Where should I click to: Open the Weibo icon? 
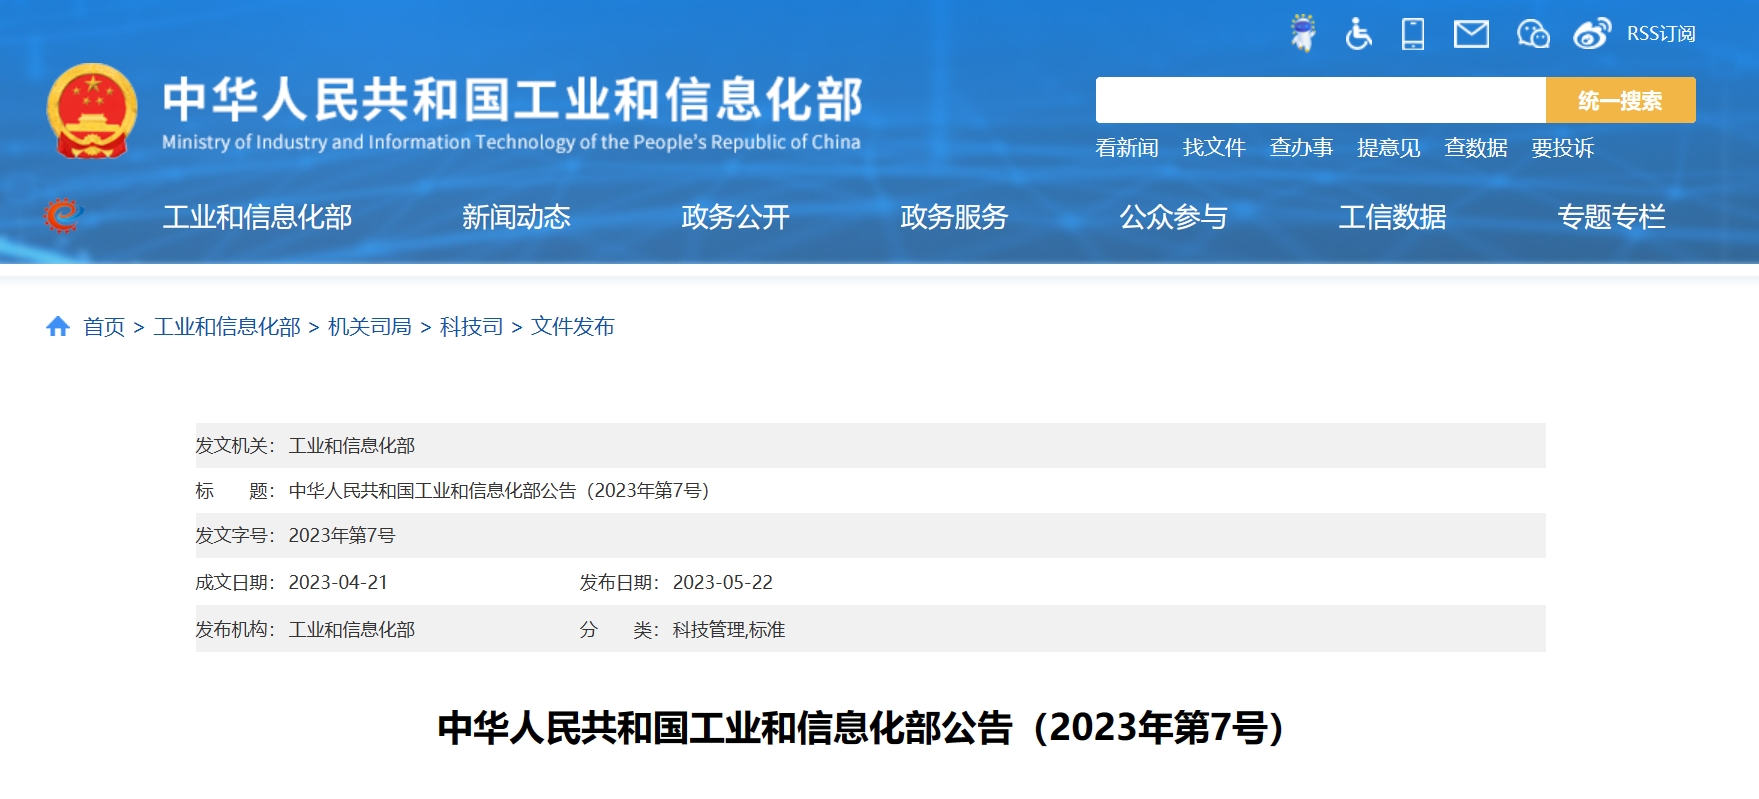(x=1591, y=34)
